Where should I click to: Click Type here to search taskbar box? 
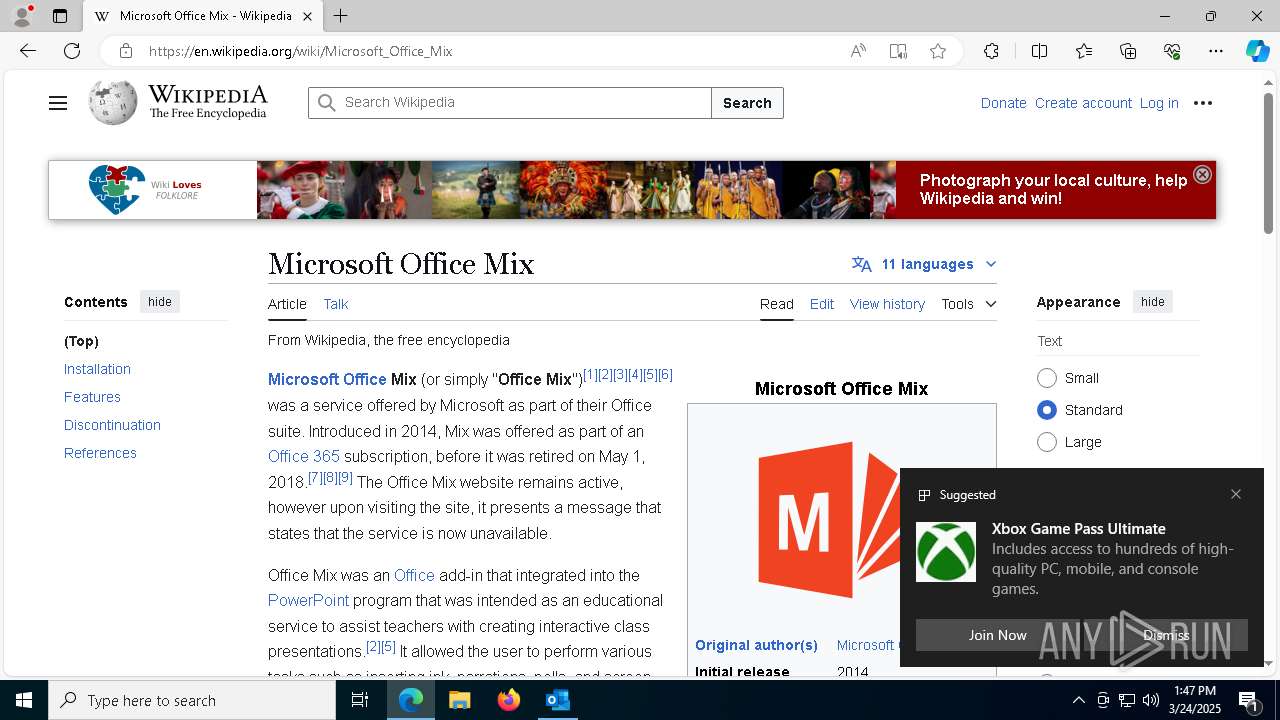(192, 700)
